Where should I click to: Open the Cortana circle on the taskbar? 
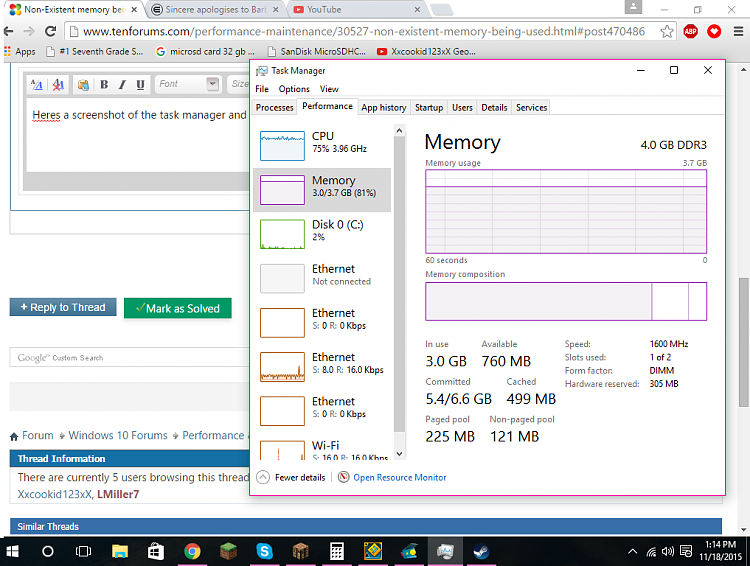[x=47, y=552]
